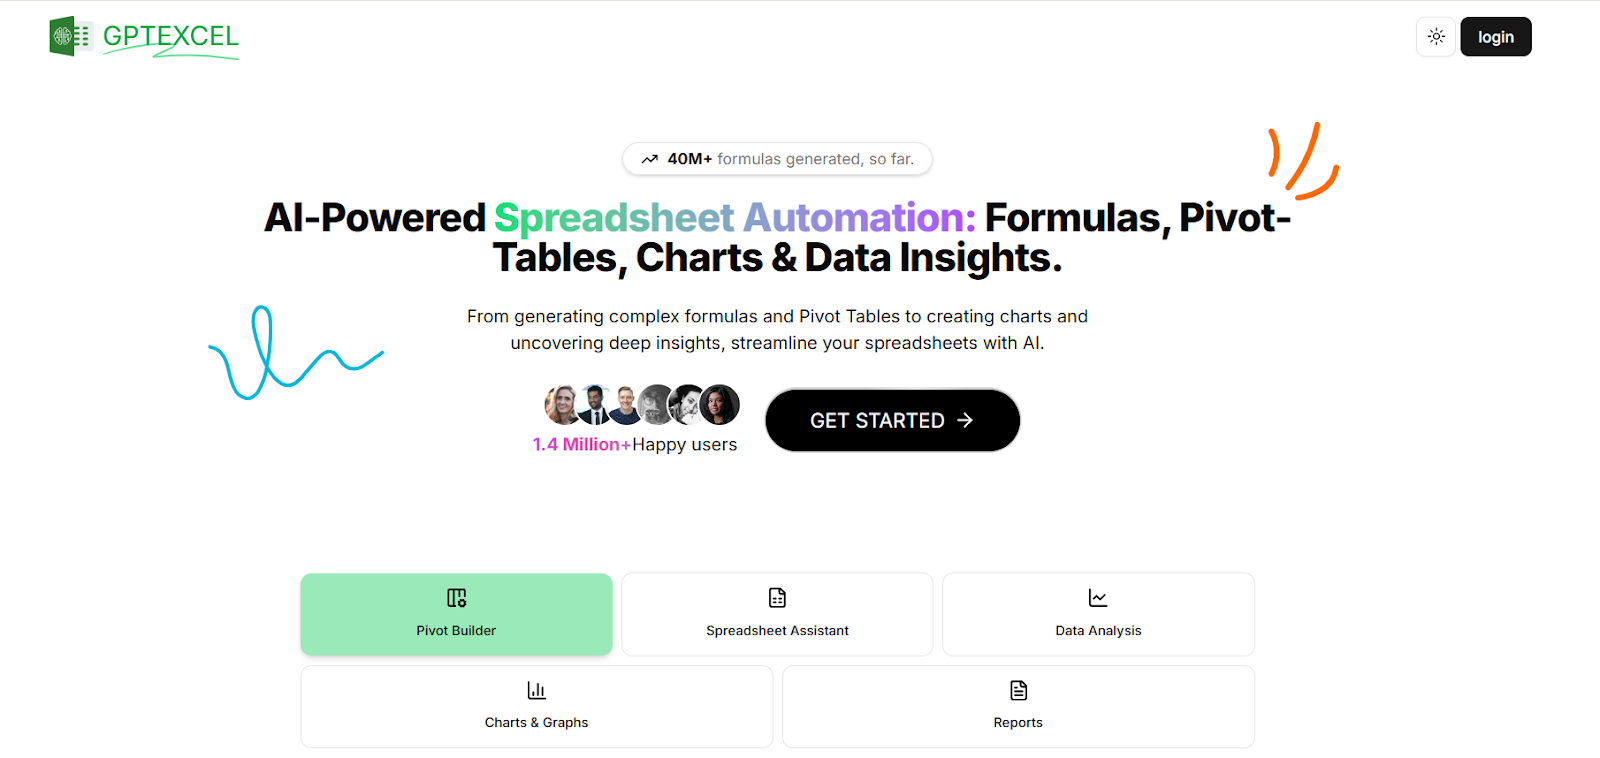The width and height of the screenshot is (1600, 758).
Task: Toggle the light/dark theme sun icon
Action: coord(1435,36)
